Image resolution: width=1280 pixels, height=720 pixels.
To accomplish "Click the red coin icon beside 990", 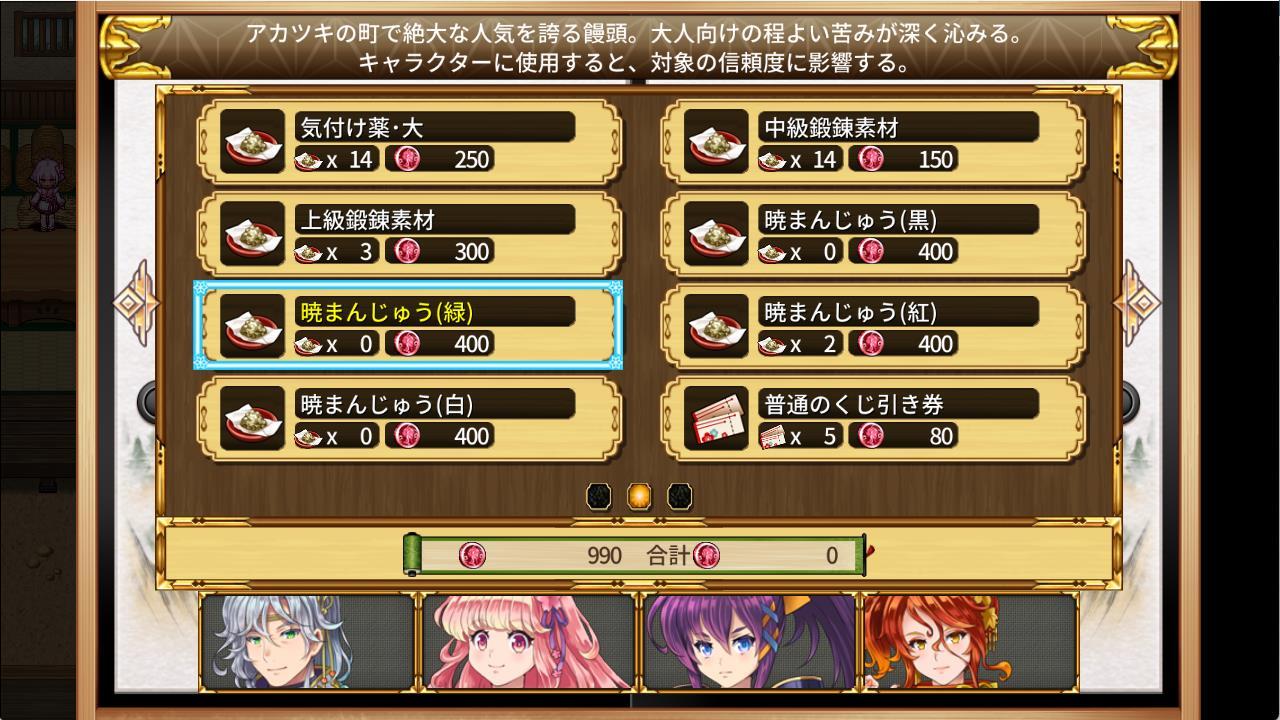I will [x=472, y=555].
